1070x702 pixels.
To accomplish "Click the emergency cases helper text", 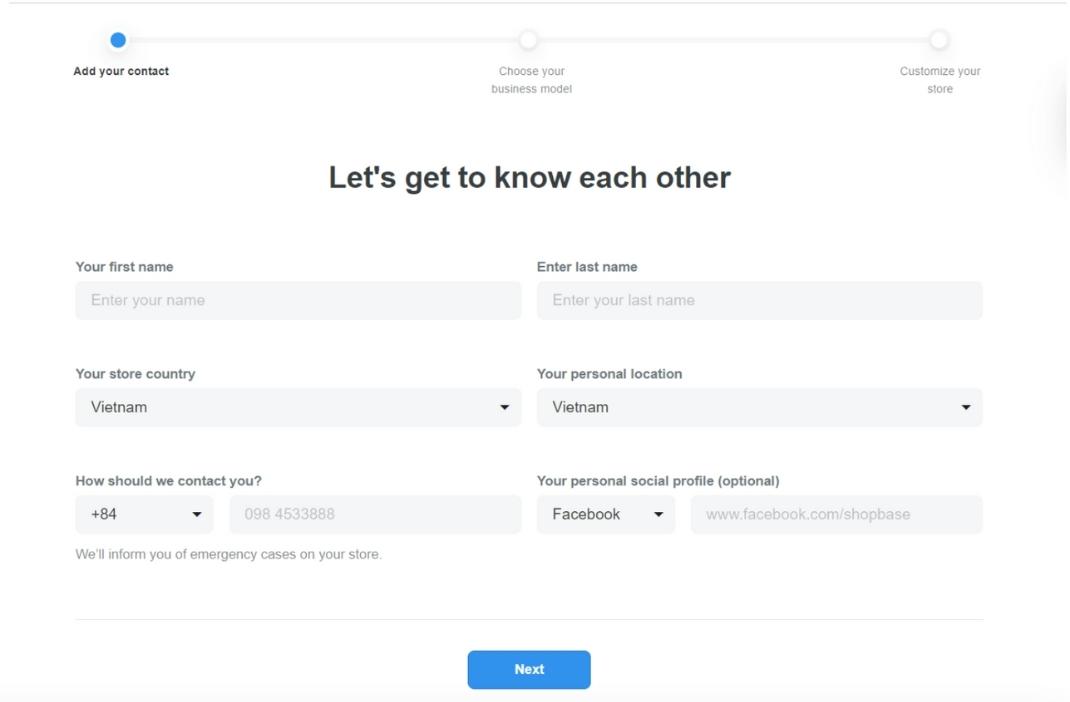I will click(x=228, y=554).
